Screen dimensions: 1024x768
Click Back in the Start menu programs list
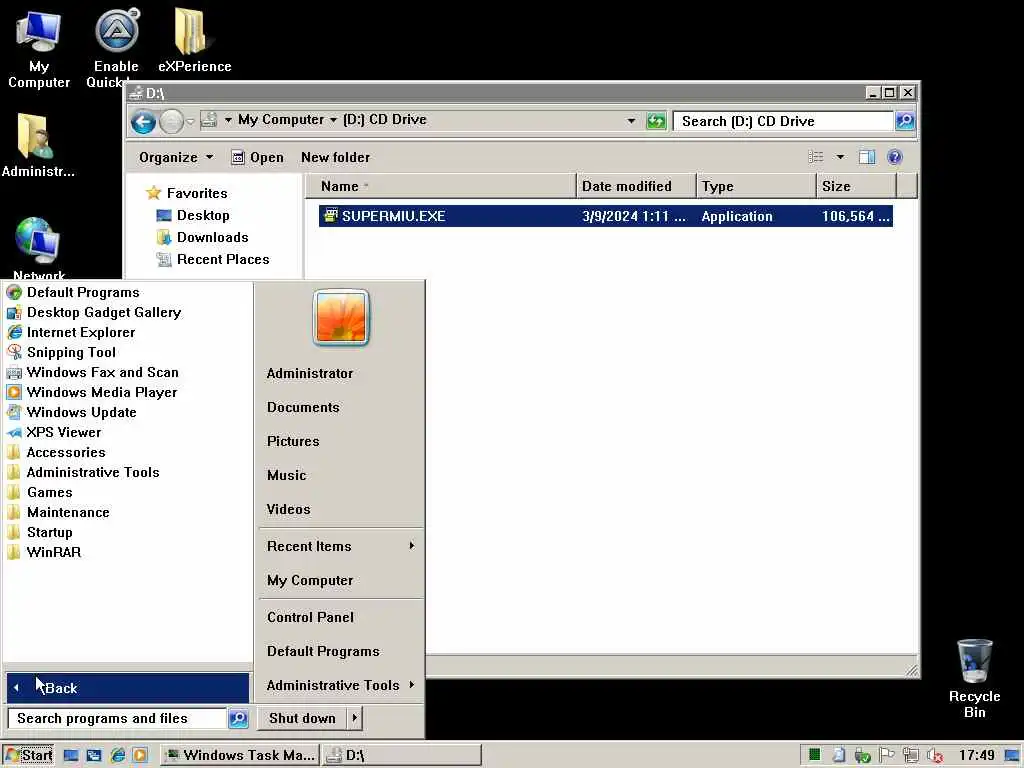click(x=127, y=688)
